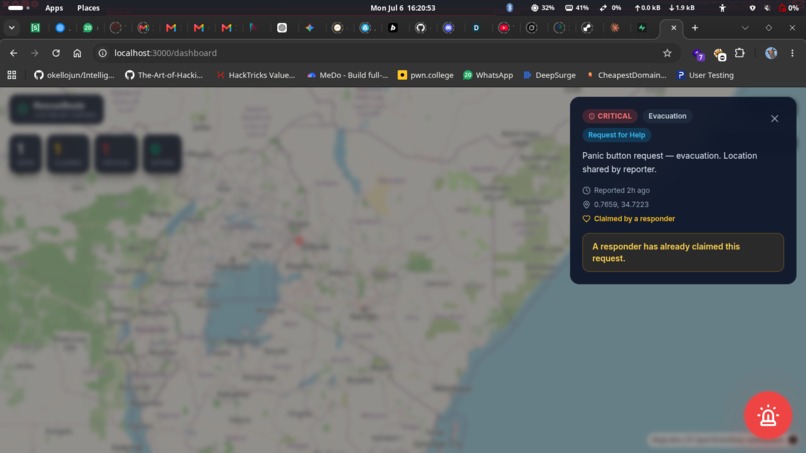806x453 pixels.
Task: Open the browser home page button
Action: pos(77,53)
